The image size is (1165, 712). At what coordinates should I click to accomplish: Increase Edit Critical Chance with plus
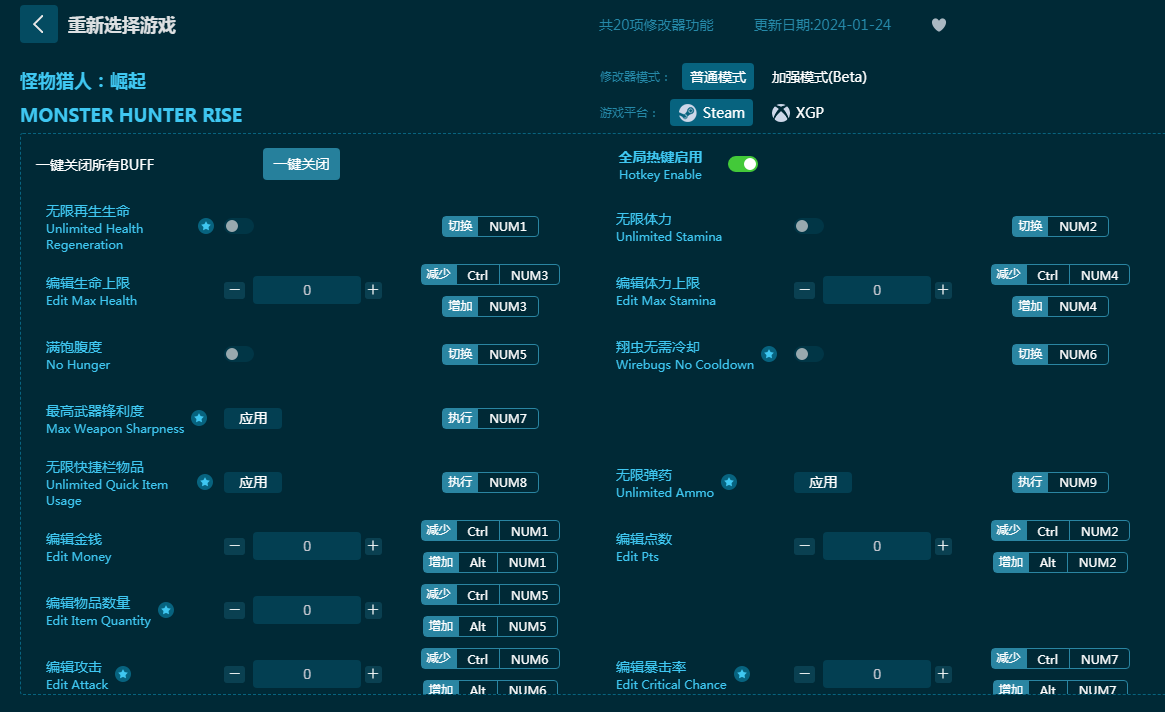pyautogui.click(x=943, y=674)
